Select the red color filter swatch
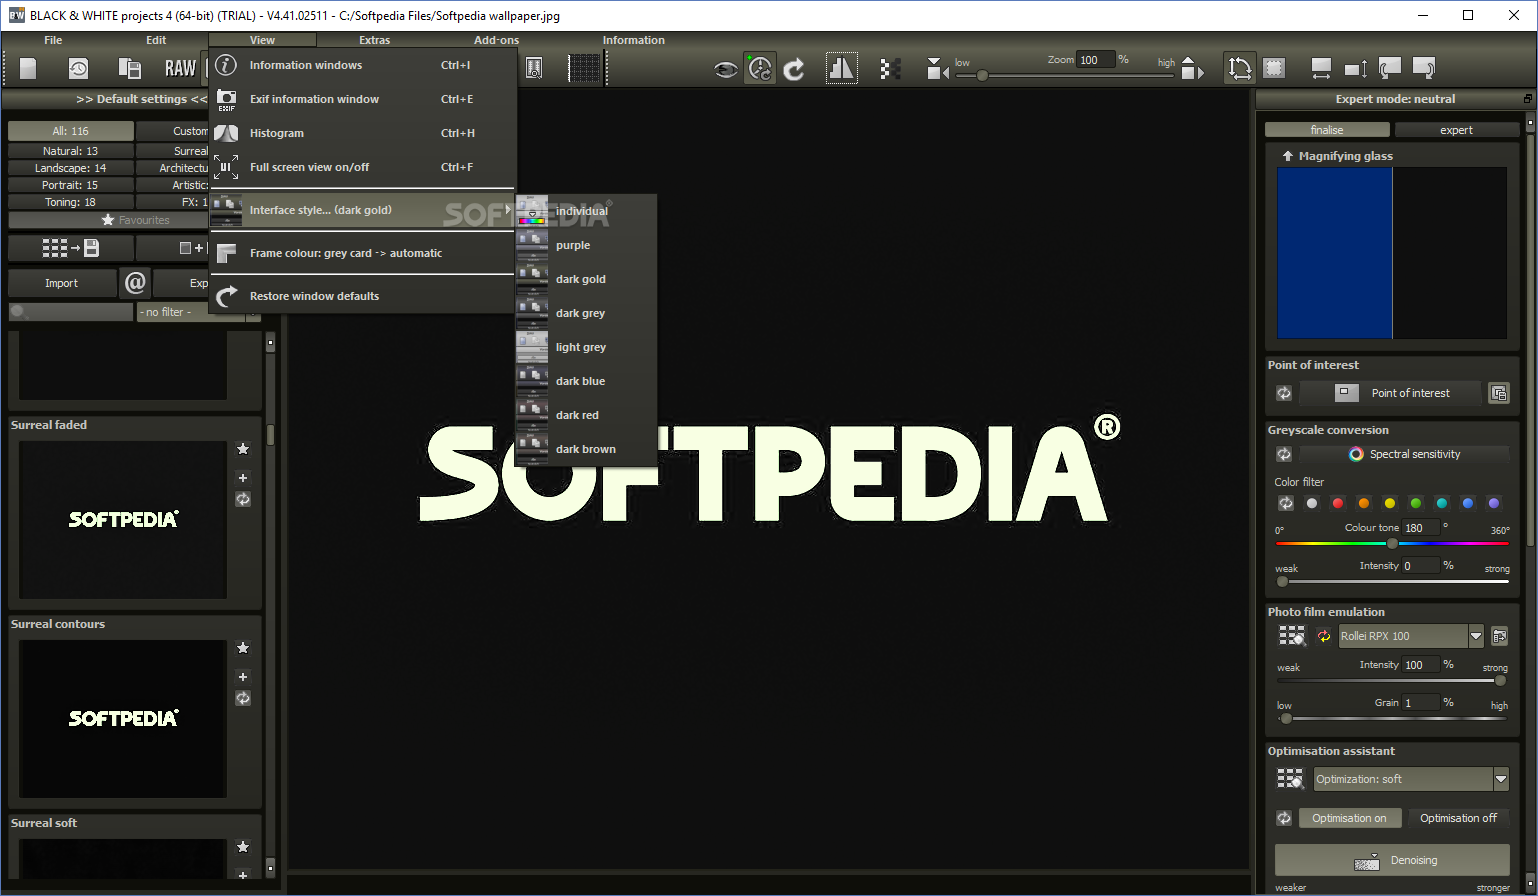The width and height of the screenshot is (1538, 896). [1338, 503]
